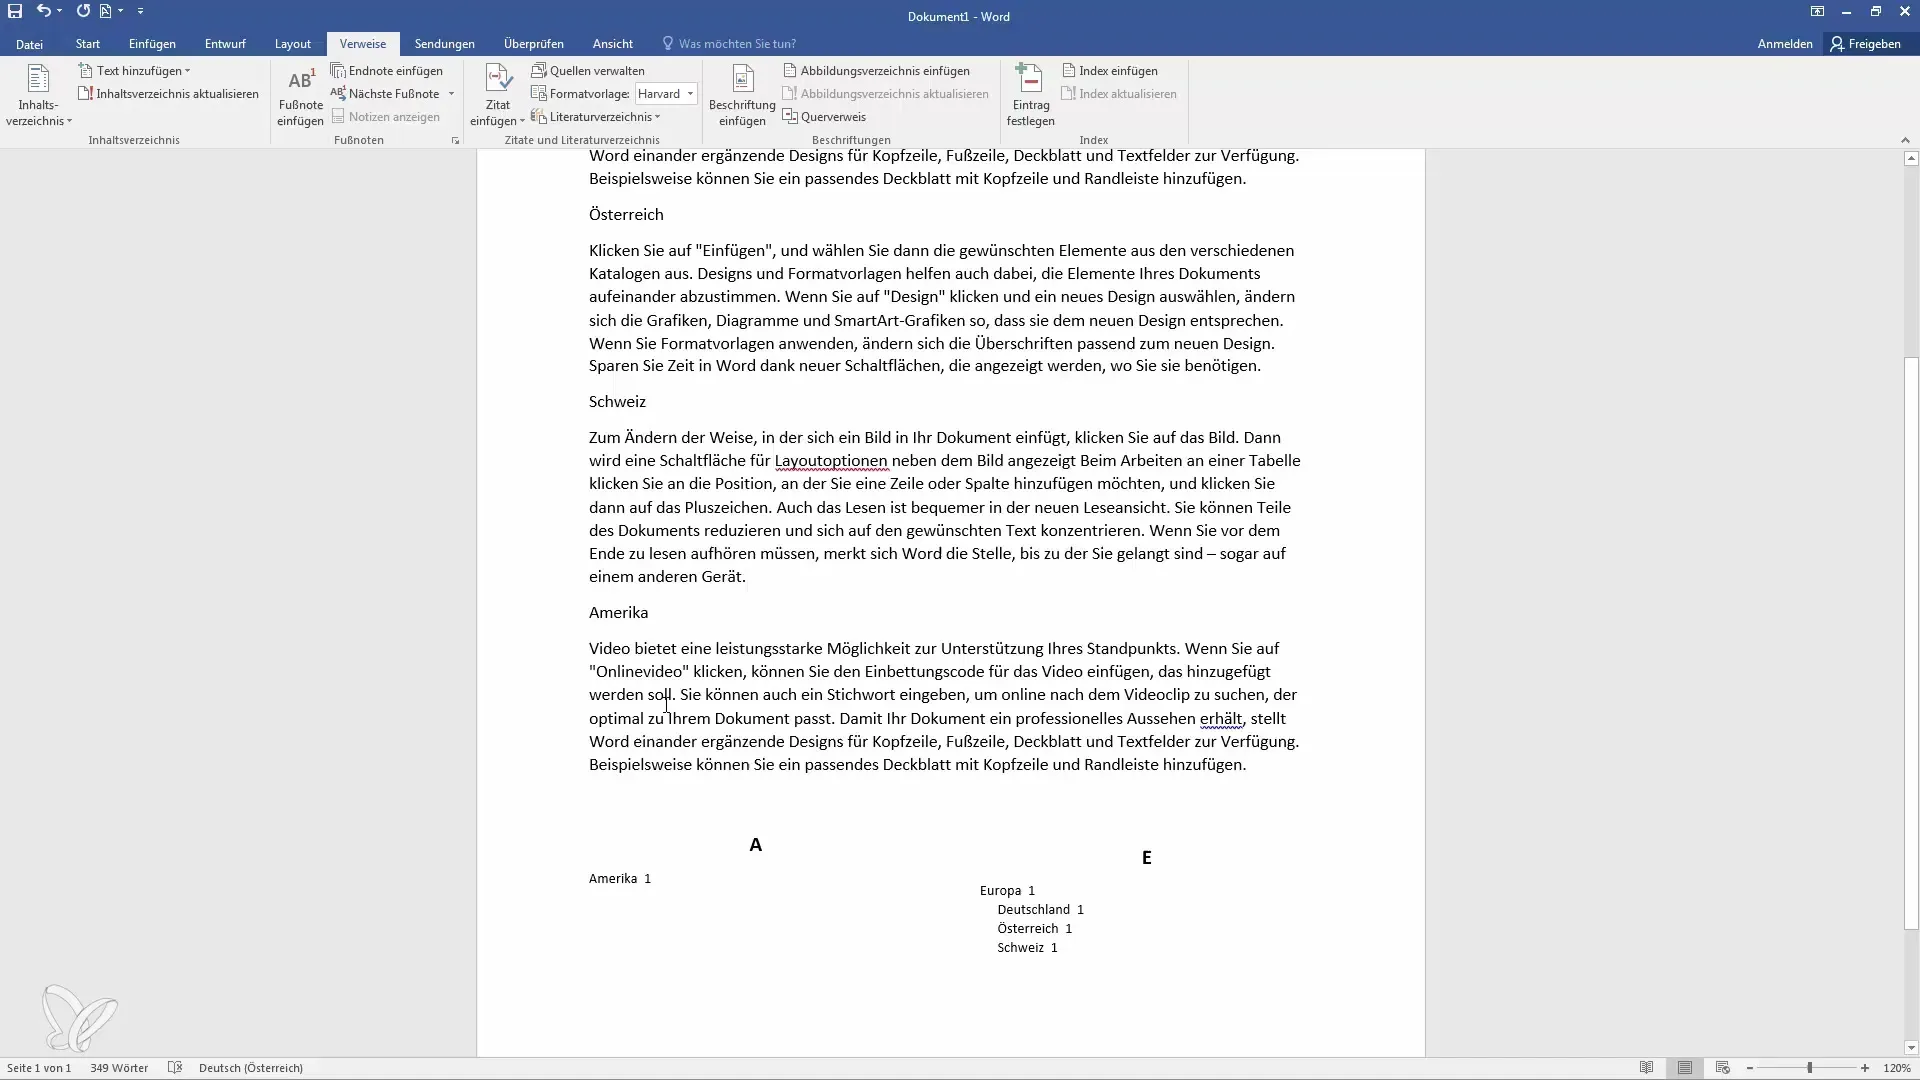Click Endnote einfügen
Screen dimensions: 1920x1080
click(387, 71)
